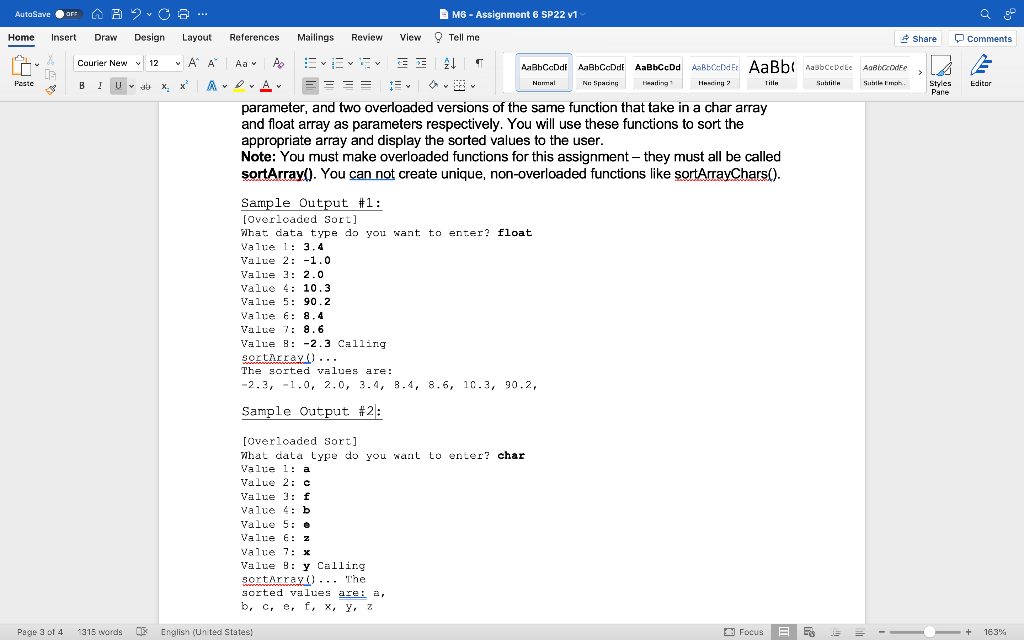
Task: Select the strikethrough formatting icon
Action: (144, 84)
